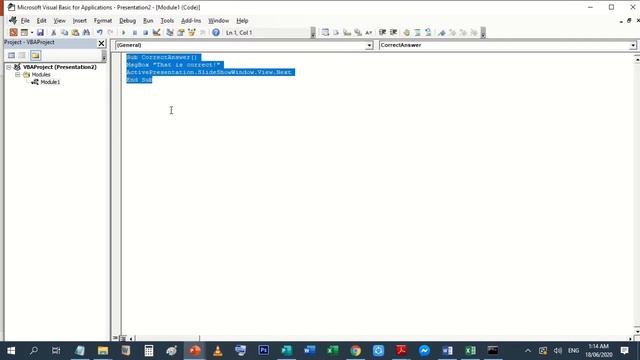Collapse the Modules folder node

click(x=17, y=75)
